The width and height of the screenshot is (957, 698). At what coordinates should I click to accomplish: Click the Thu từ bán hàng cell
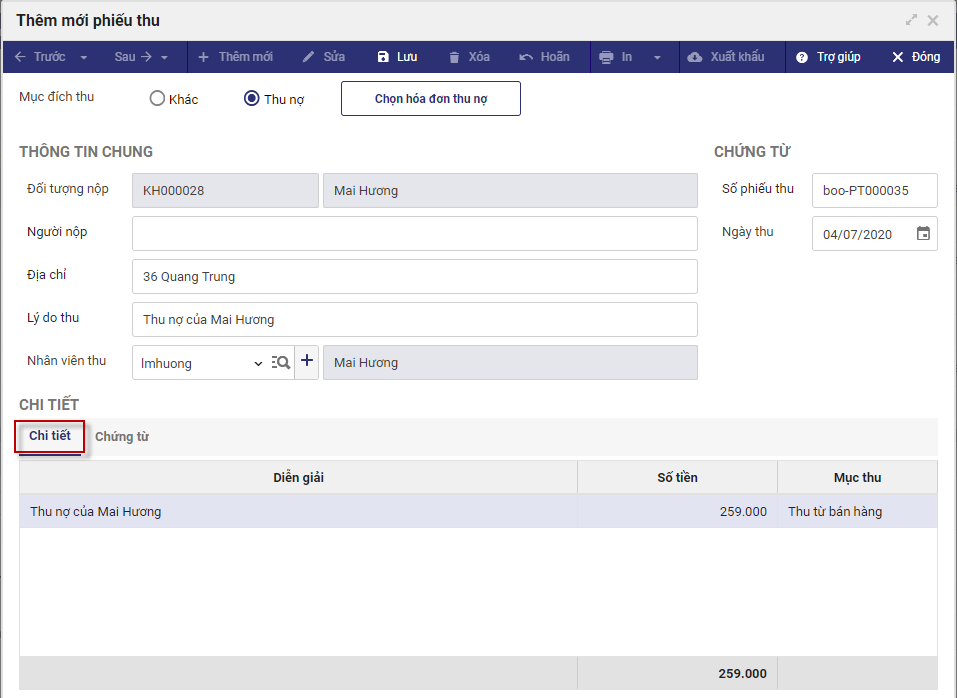[858, 511]
